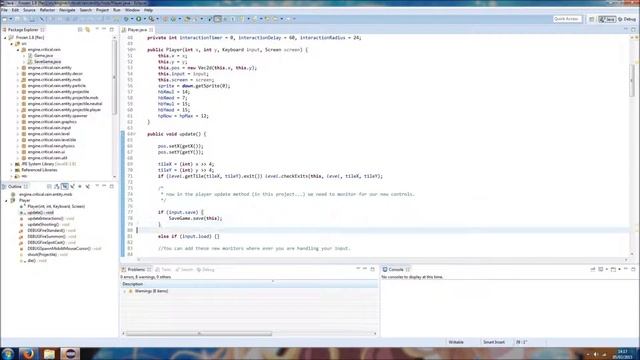Image resolution: width=640 pixels, height=360 pixels.
Task: Select update() method in Outline
Action: [x=40, y=212]
